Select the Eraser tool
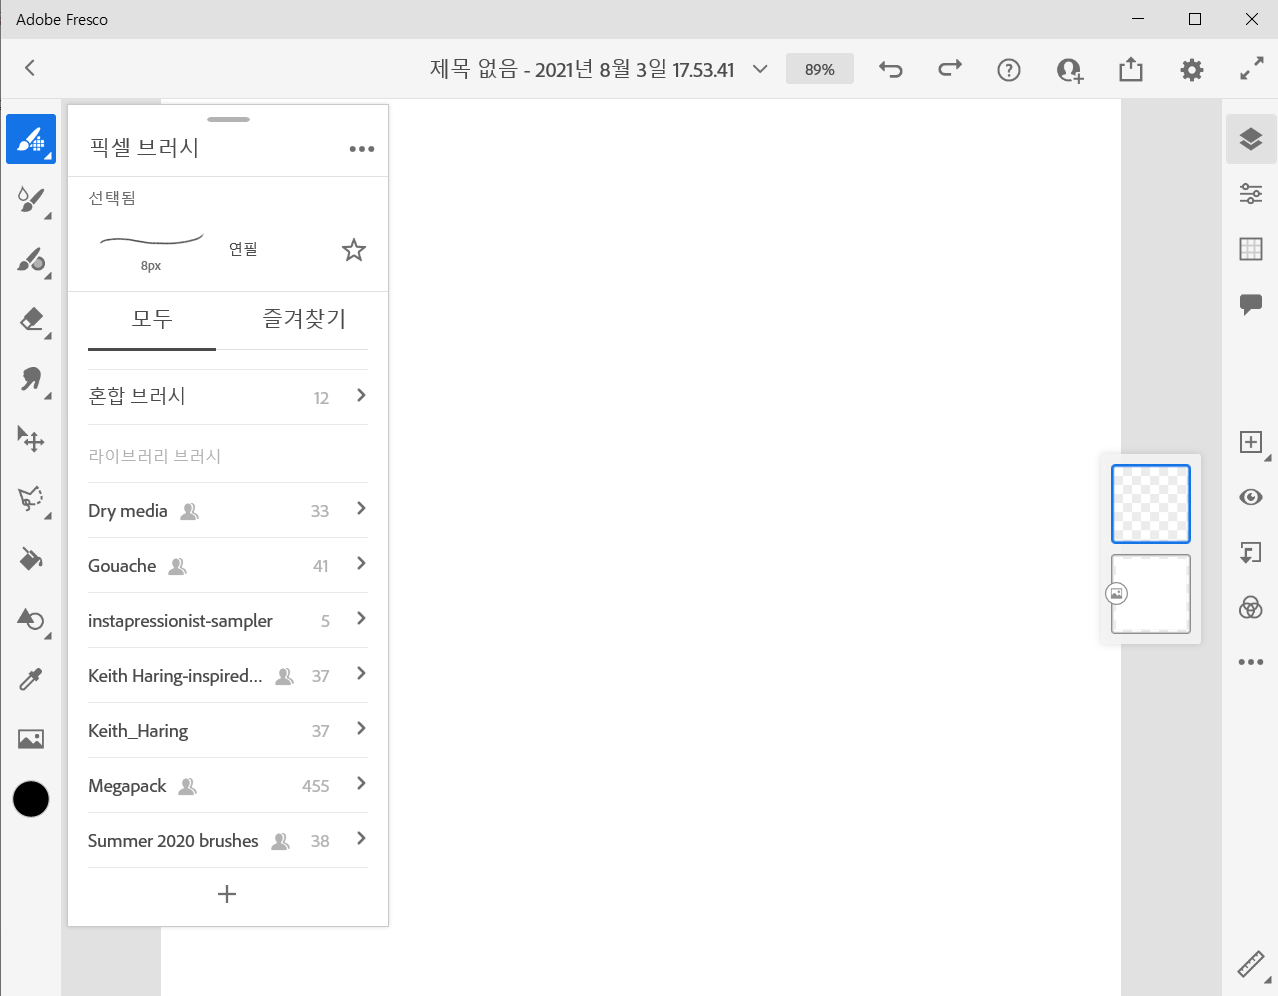Image resolution: width=1278 pixels, height=996 pixels. point(31,319)
